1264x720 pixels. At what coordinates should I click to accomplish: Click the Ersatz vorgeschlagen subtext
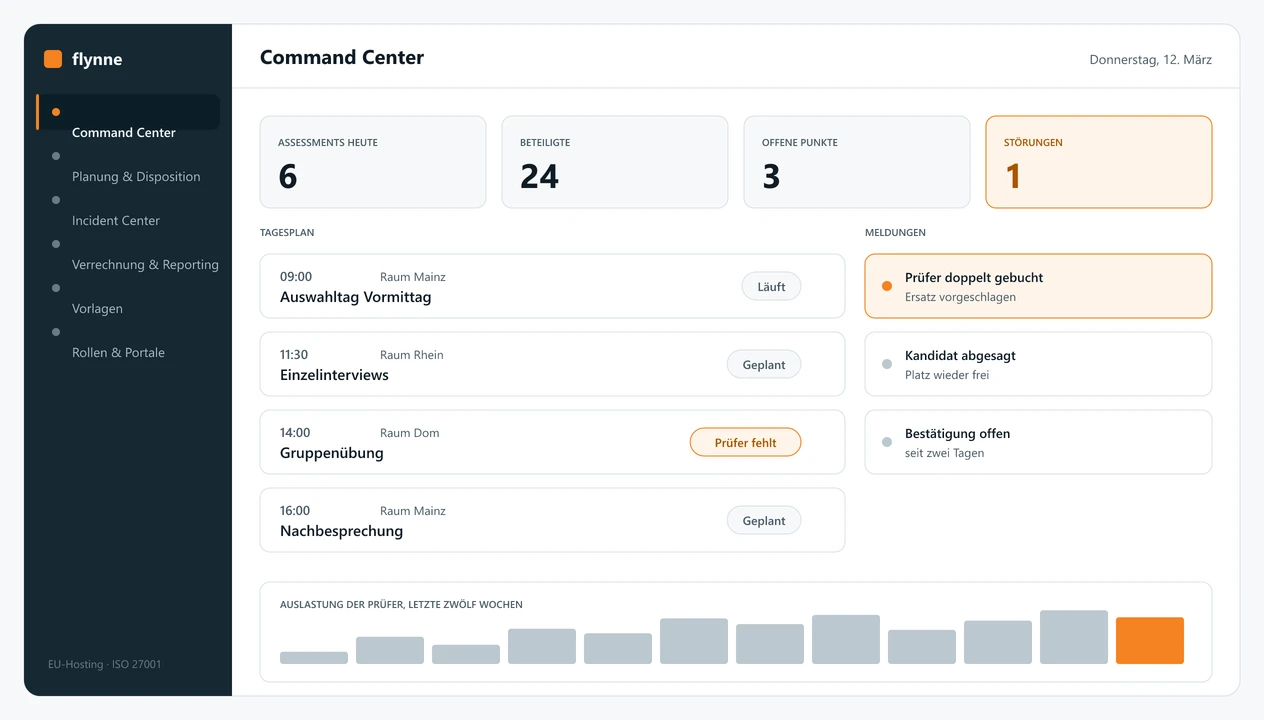pos(961,297)
